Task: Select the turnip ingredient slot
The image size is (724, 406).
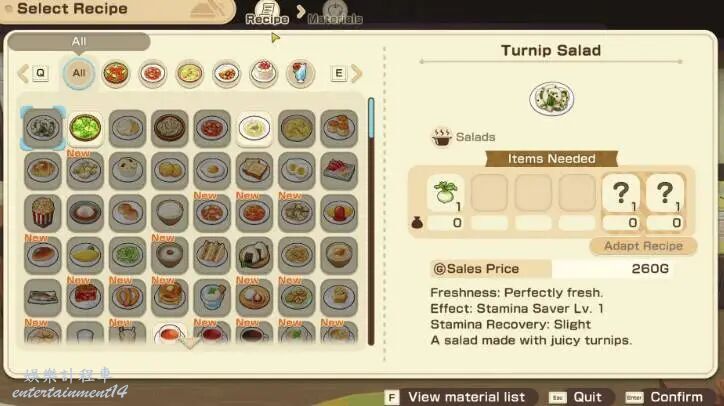Action: pyautogui.click(x=446, y=193)
